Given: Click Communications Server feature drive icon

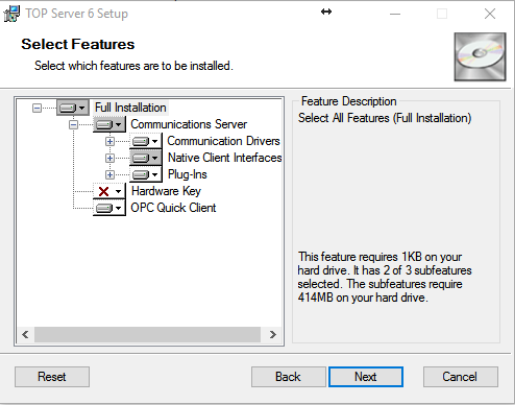Looking at the screenshot, I should (x=109, y=124).
